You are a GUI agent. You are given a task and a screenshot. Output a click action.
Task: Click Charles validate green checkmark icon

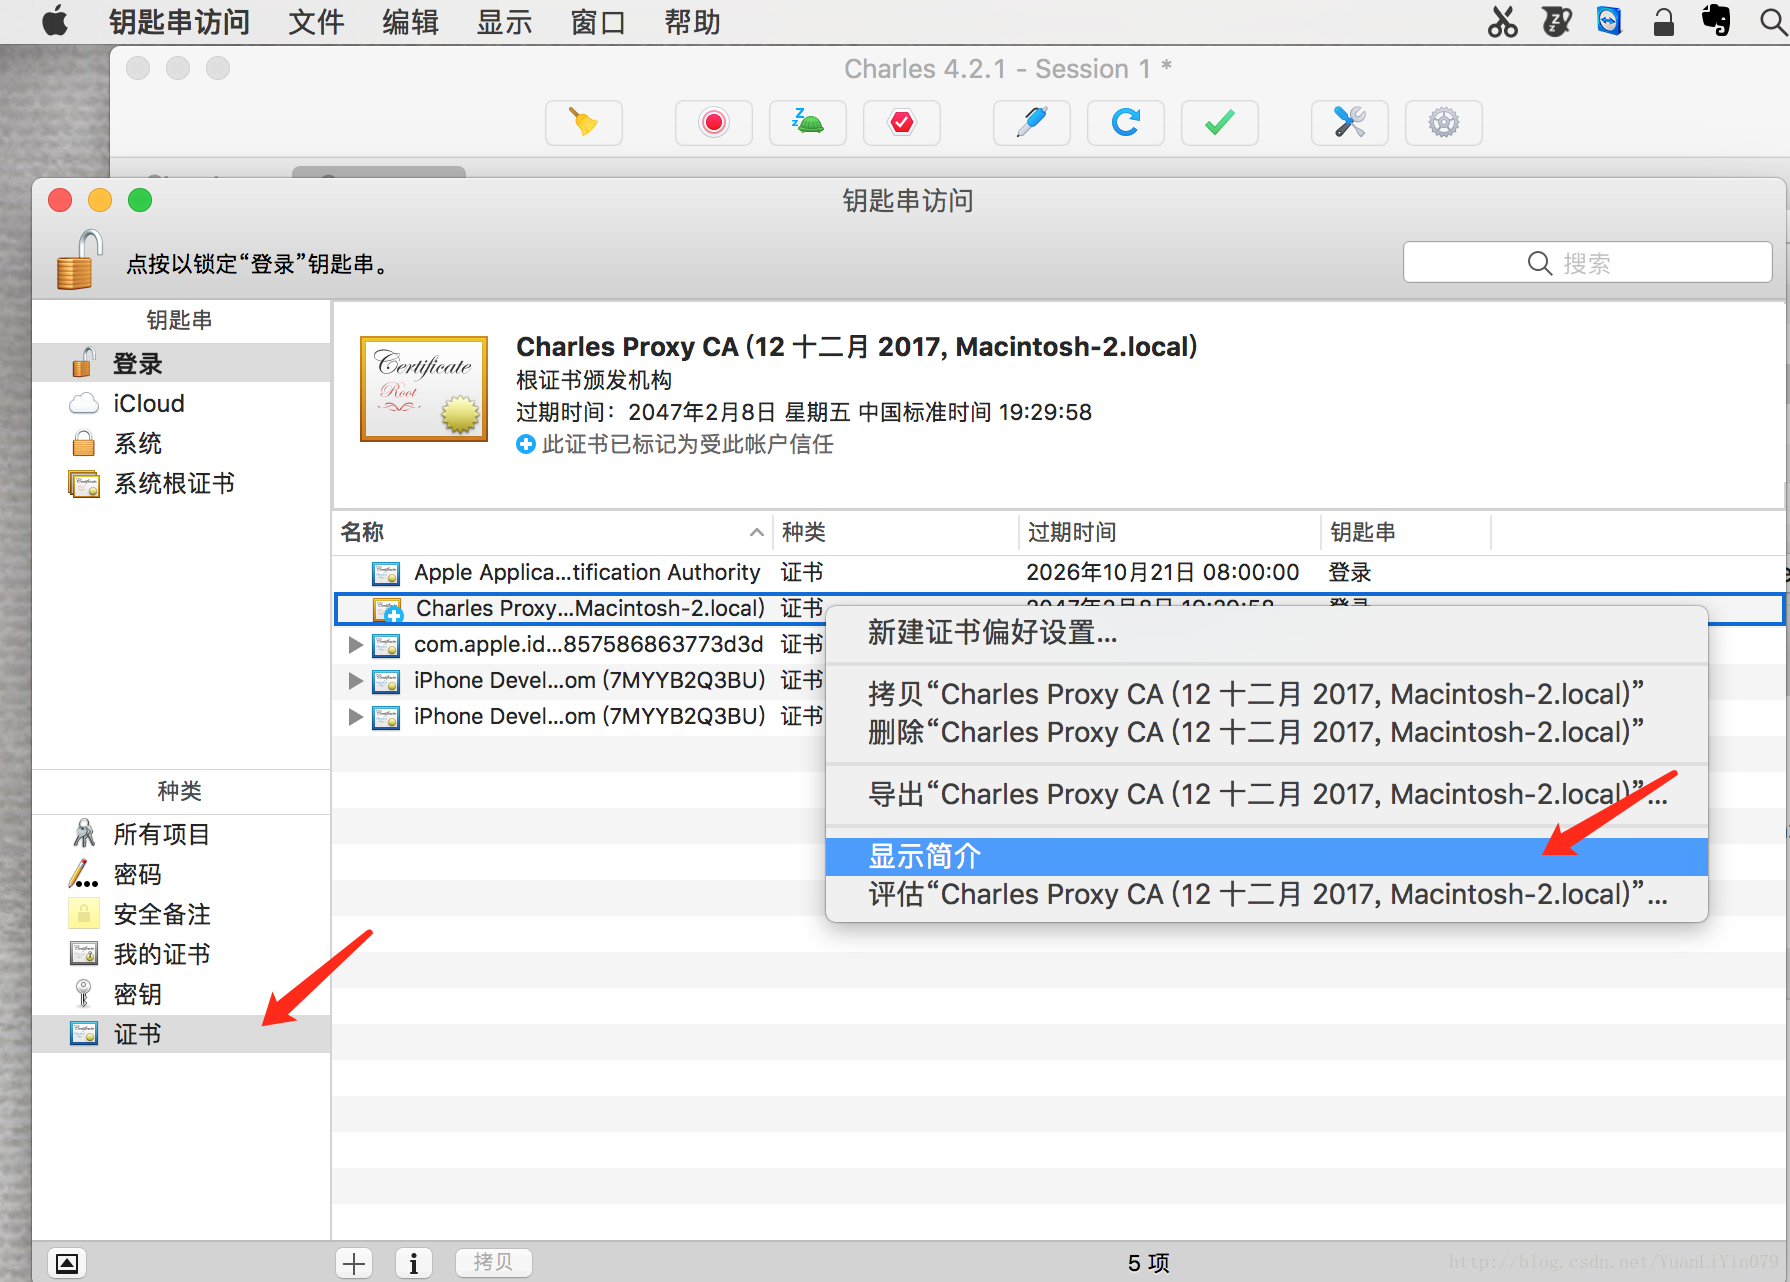[1219, 123]
